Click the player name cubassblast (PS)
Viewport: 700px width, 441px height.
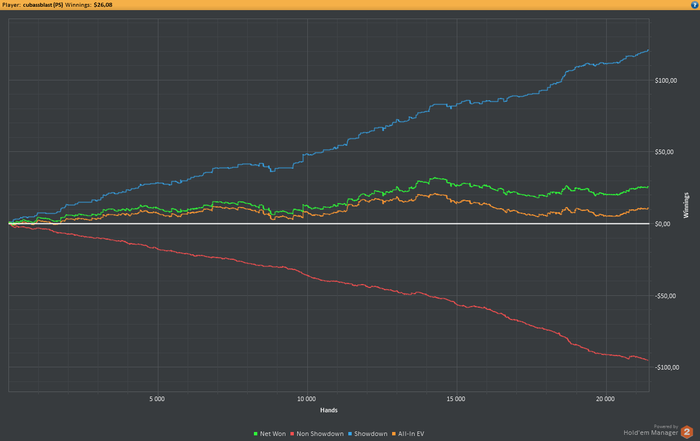pyautogui.click(x=43, y=5)
